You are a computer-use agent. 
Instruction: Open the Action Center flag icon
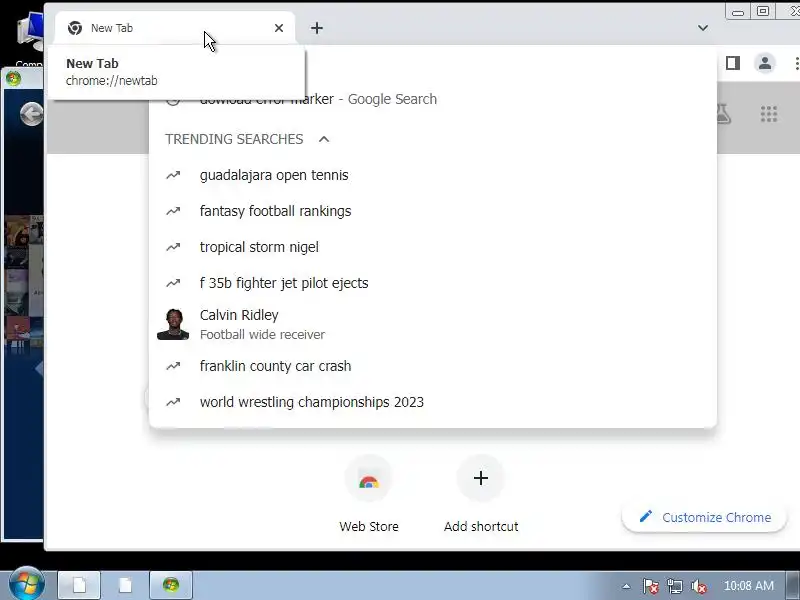[650, 586]
